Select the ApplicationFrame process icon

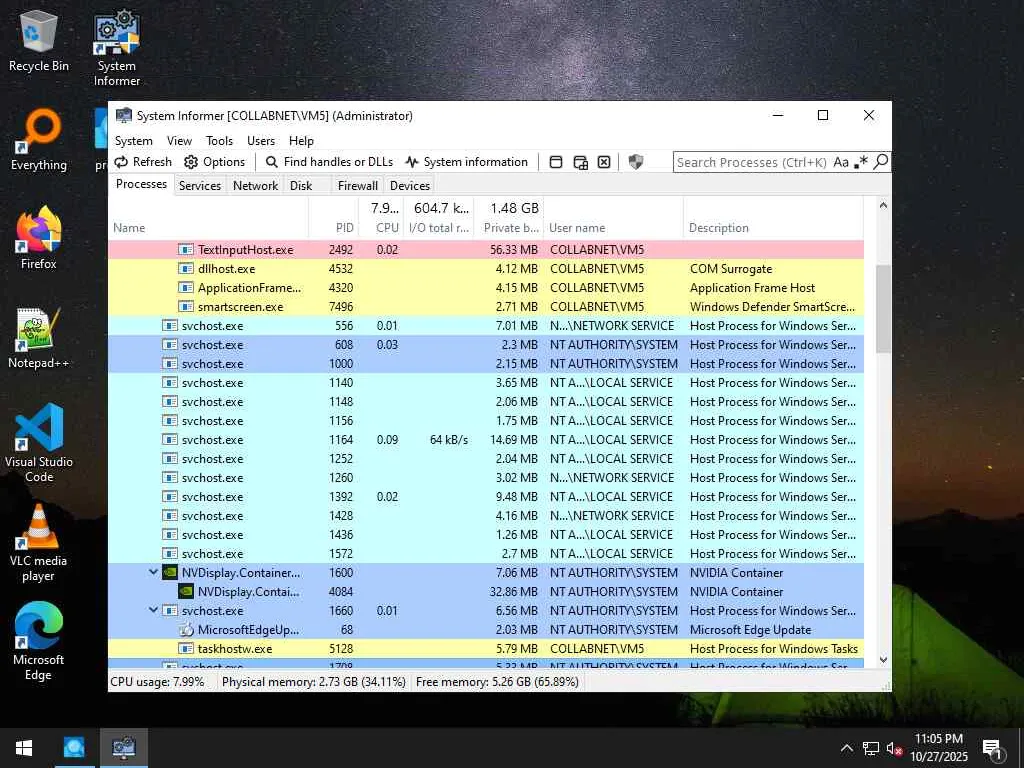186,287
